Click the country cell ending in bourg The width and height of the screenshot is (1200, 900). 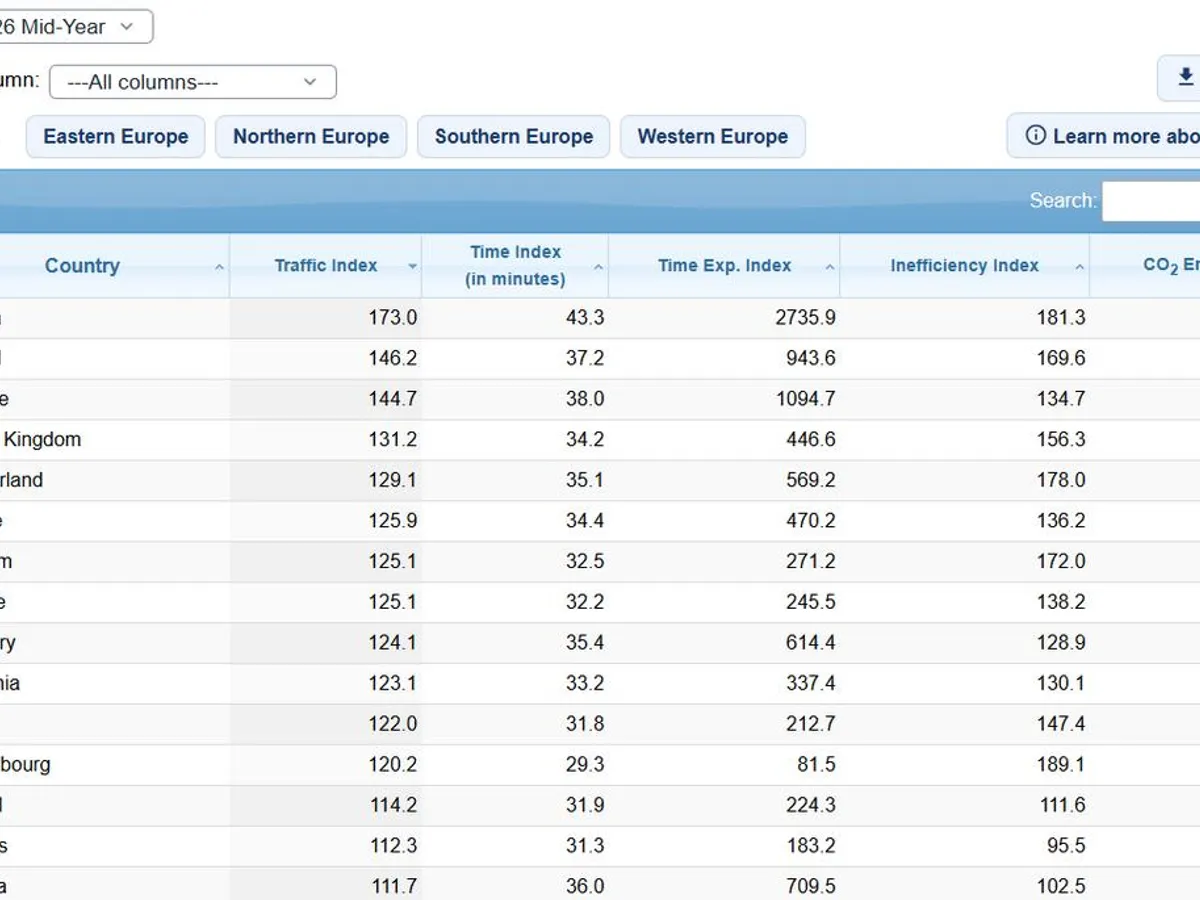[x=114, y=765]
